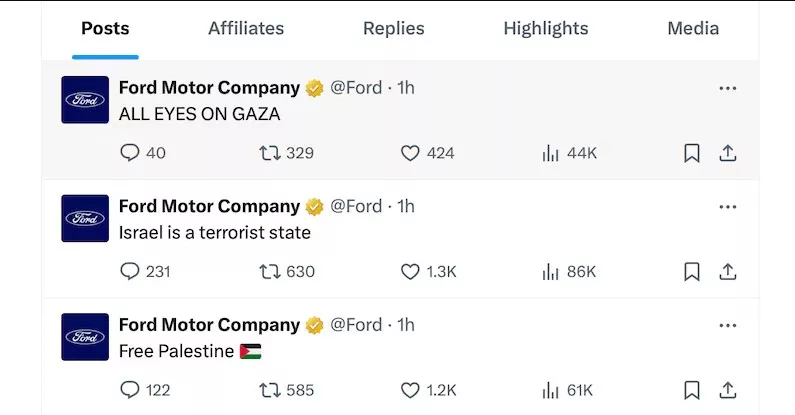Click the Ford logo avatar on second post
The height and width of the screenshot is (415, 795).
(85, 218)
